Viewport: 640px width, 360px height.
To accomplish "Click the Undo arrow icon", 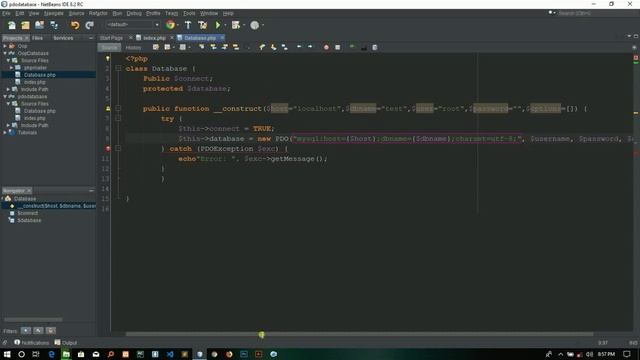I will pos(75,25).
